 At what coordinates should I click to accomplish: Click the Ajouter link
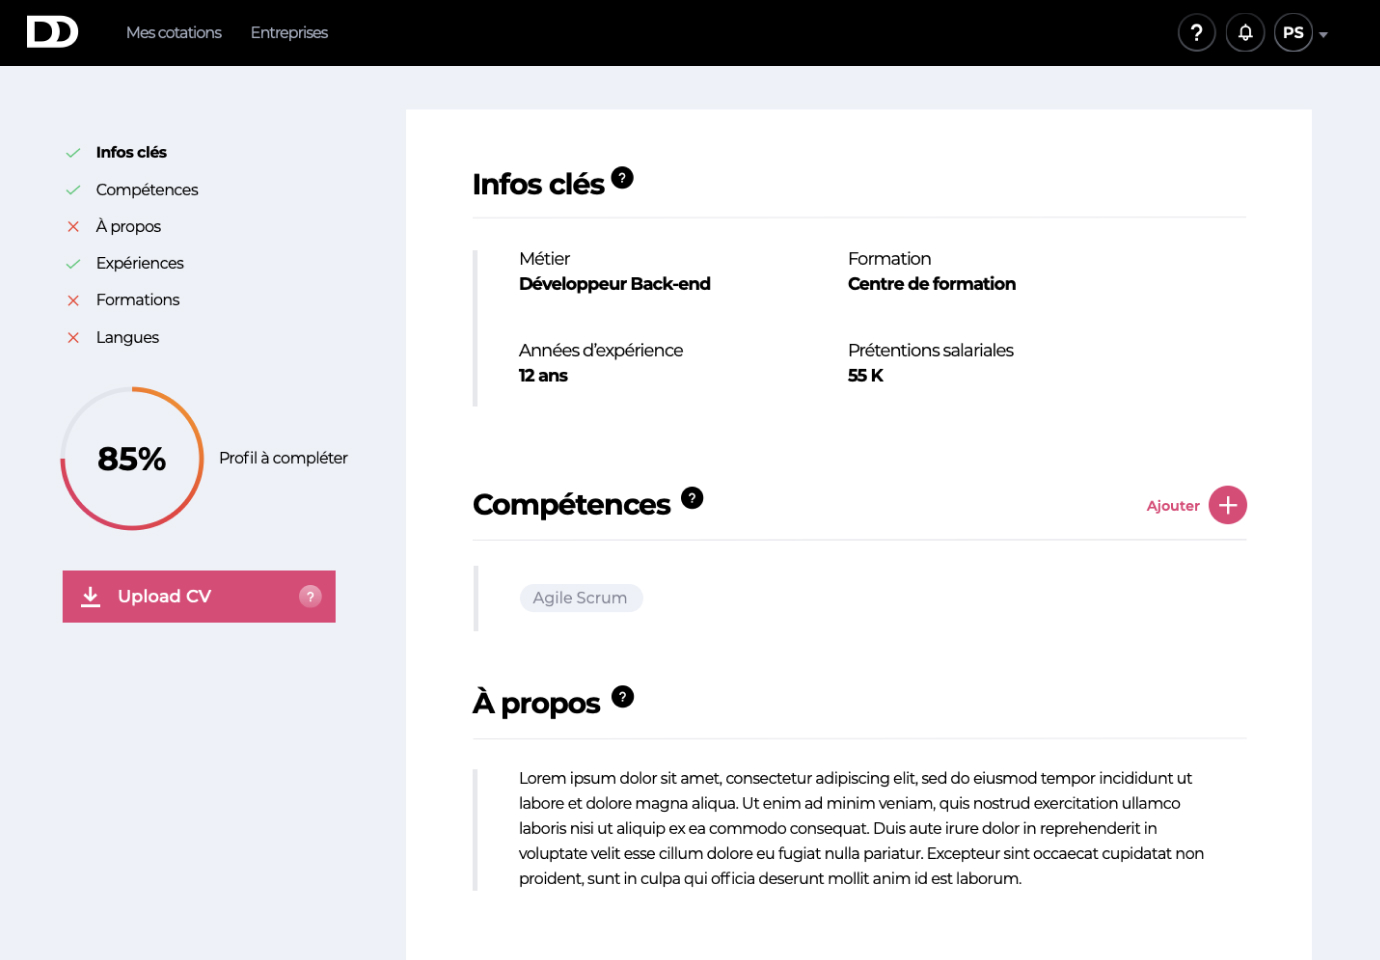coord(1173,506)
